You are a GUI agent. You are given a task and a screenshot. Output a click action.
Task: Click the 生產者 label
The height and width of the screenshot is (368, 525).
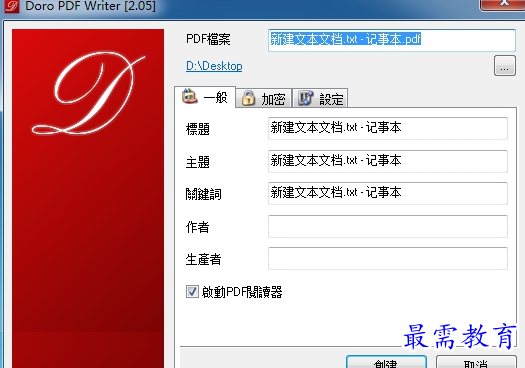pyautogui.click(x=204, y=259)
